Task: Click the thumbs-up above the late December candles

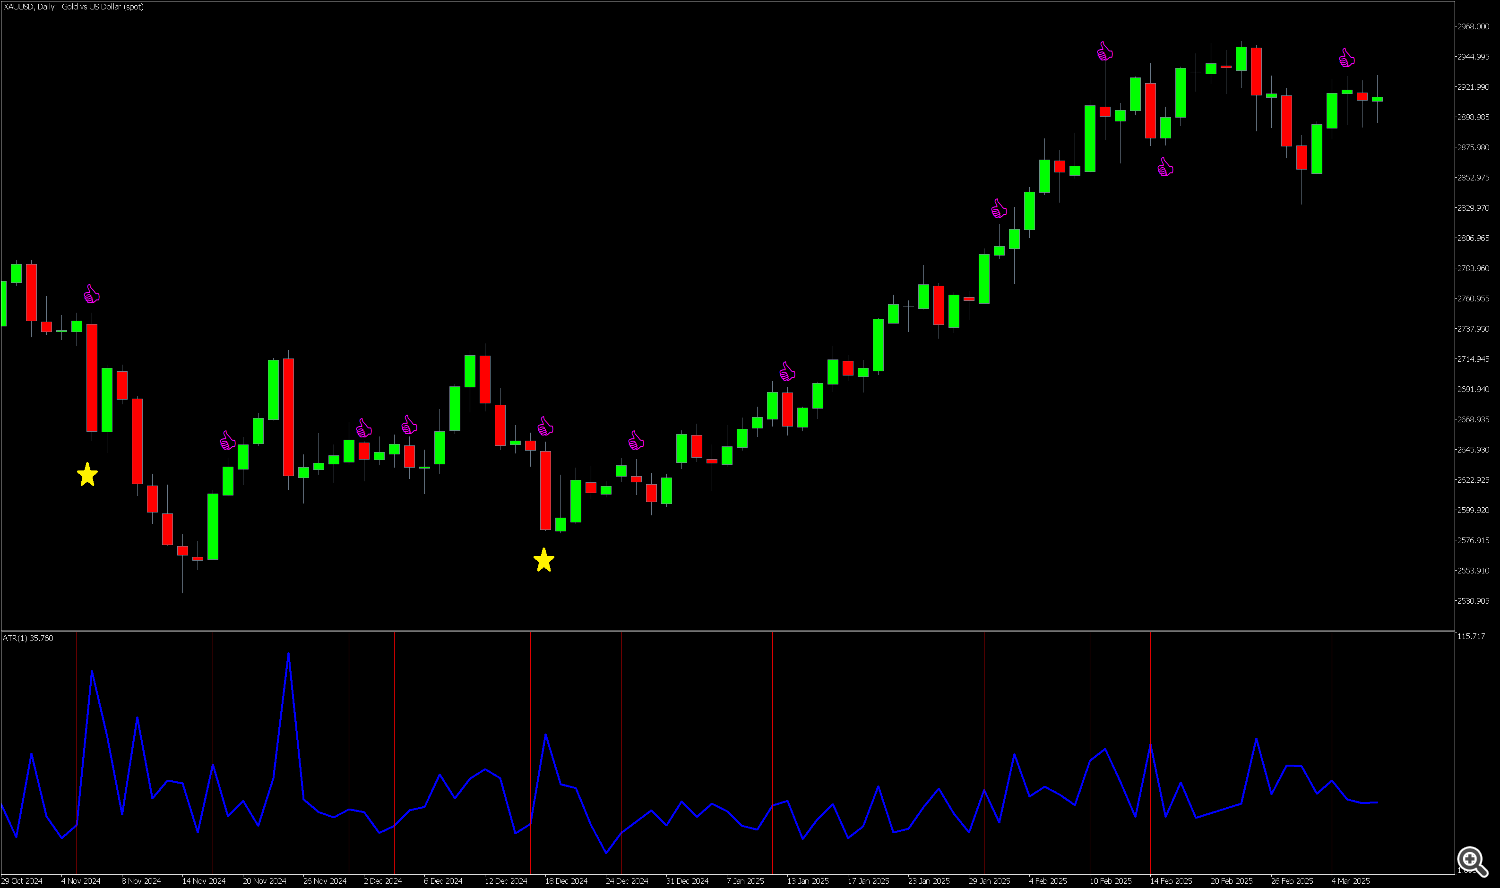Action: point(636,440)
